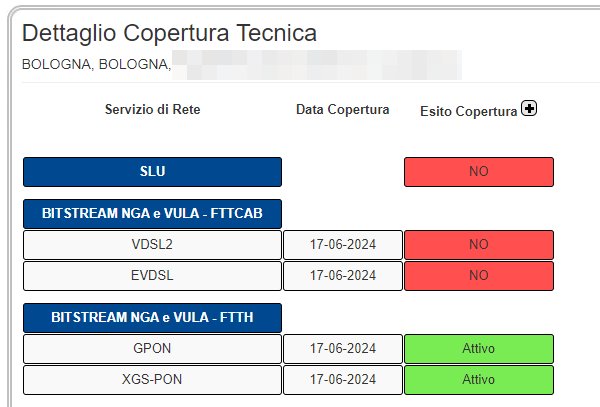
Task: Click the Servizio di Rete column header
Action: pyautogui.click(x=153, y=109)
